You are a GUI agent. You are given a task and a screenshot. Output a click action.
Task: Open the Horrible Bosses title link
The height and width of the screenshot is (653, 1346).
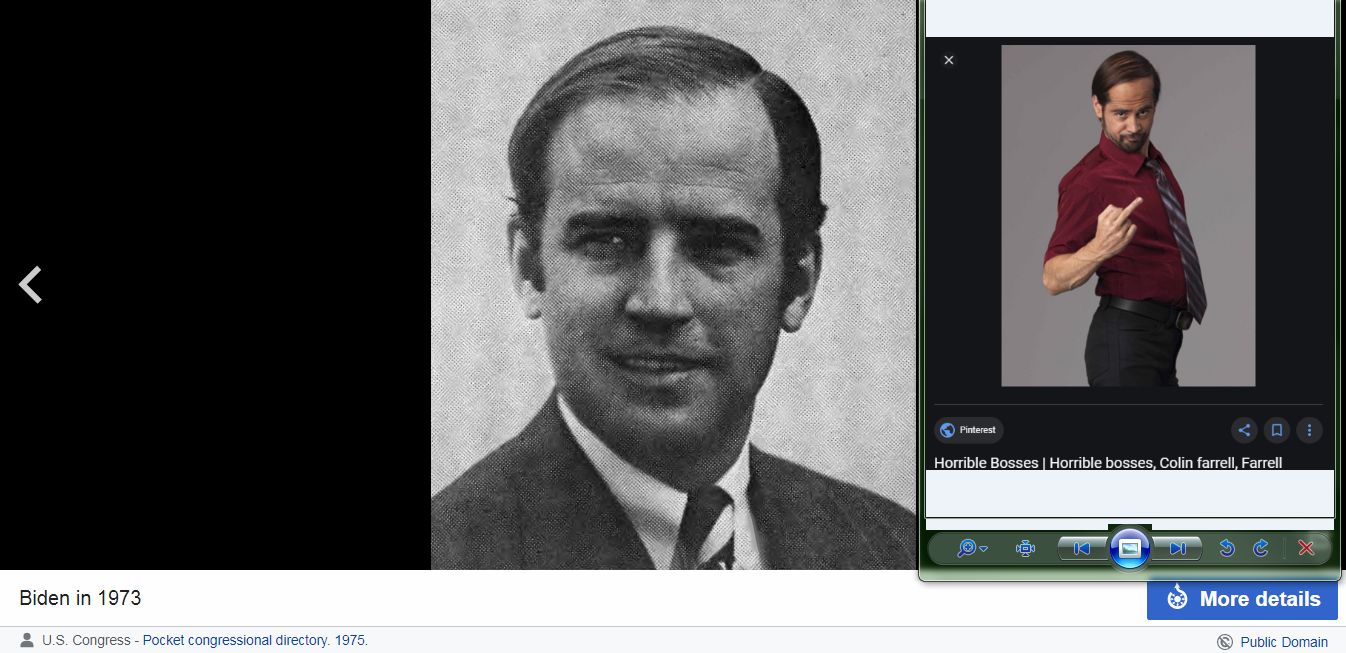1108,462
